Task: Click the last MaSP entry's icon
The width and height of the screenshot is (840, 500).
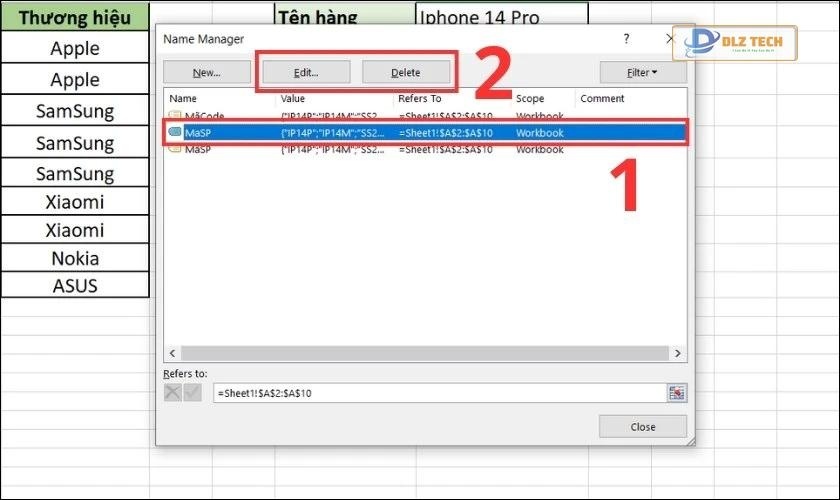Action: coord(175,148)
